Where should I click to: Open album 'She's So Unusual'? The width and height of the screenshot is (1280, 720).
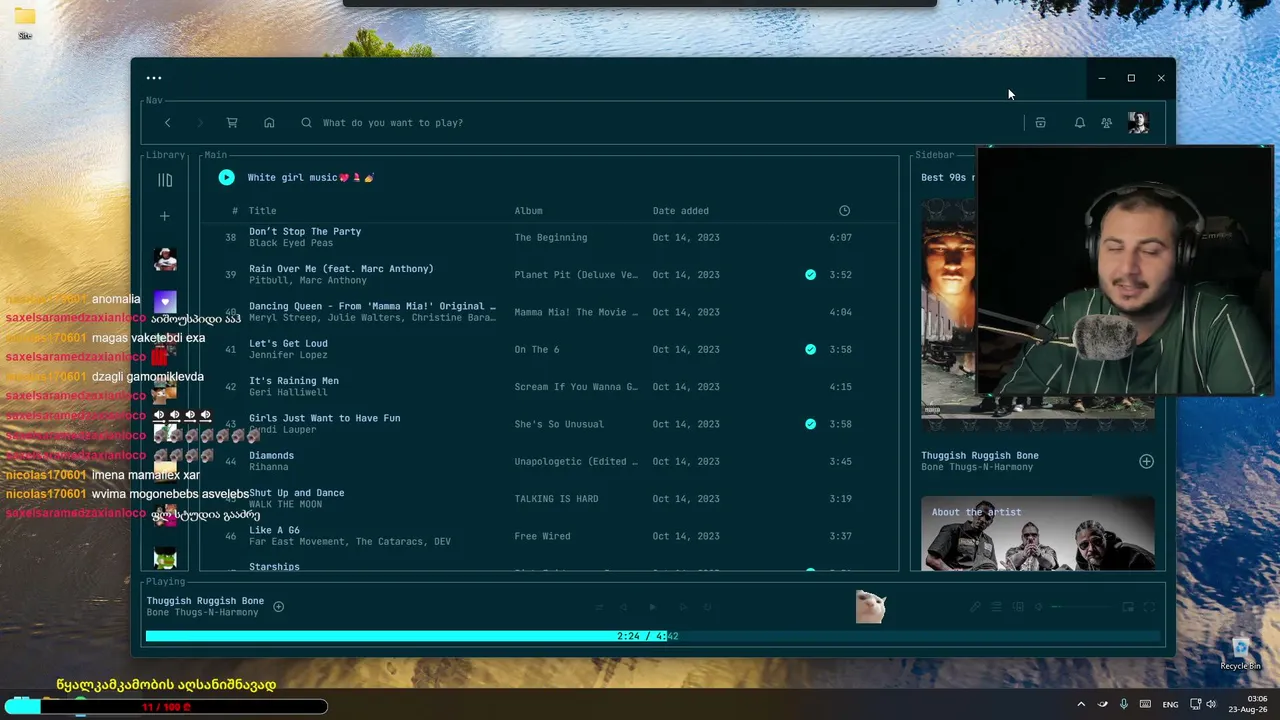pyautogui.click(x=559, y=424)
